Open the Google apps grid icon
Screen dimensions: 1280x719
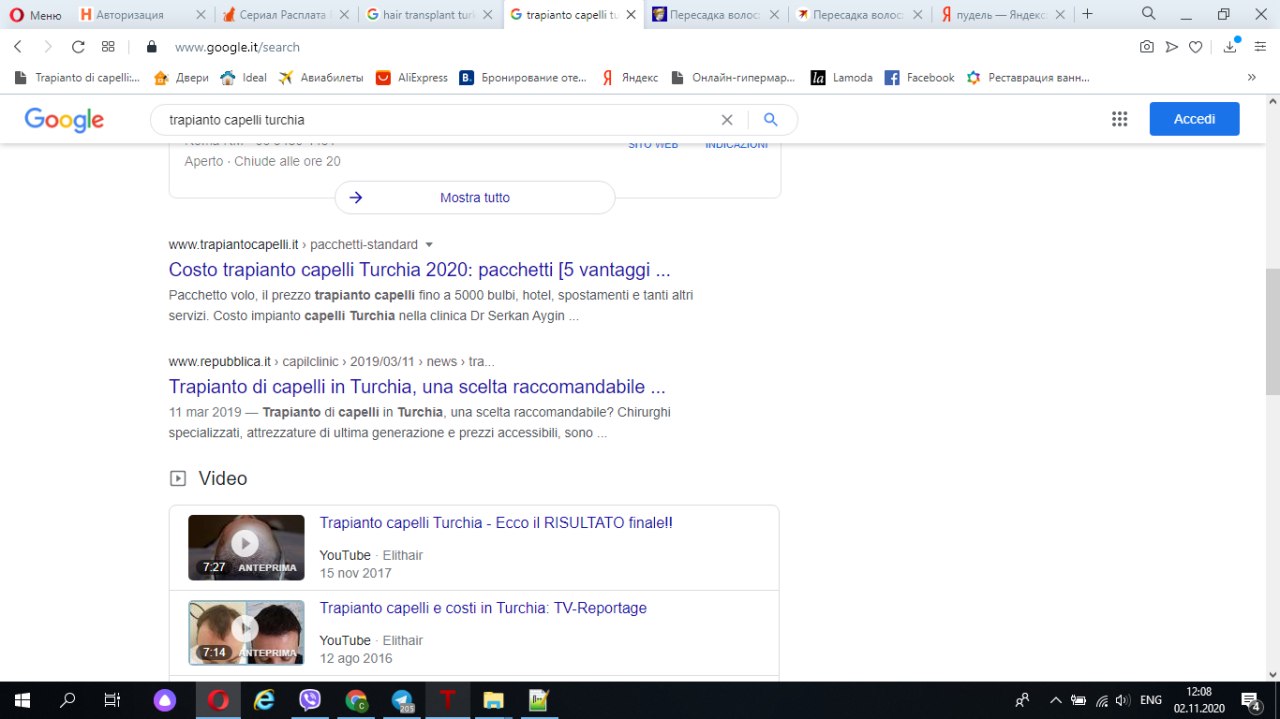[x=1120, y=119]
